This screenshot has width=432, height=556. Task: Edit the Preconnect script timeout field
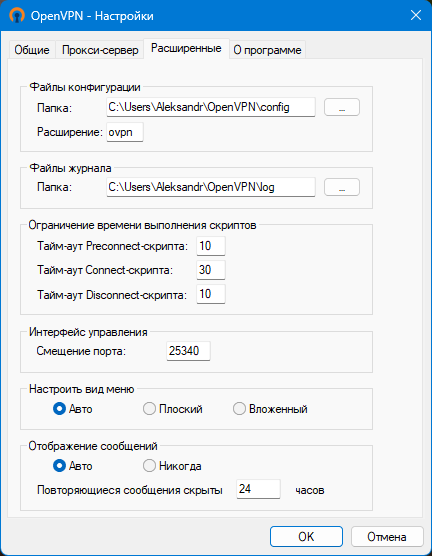coord(211,246)
